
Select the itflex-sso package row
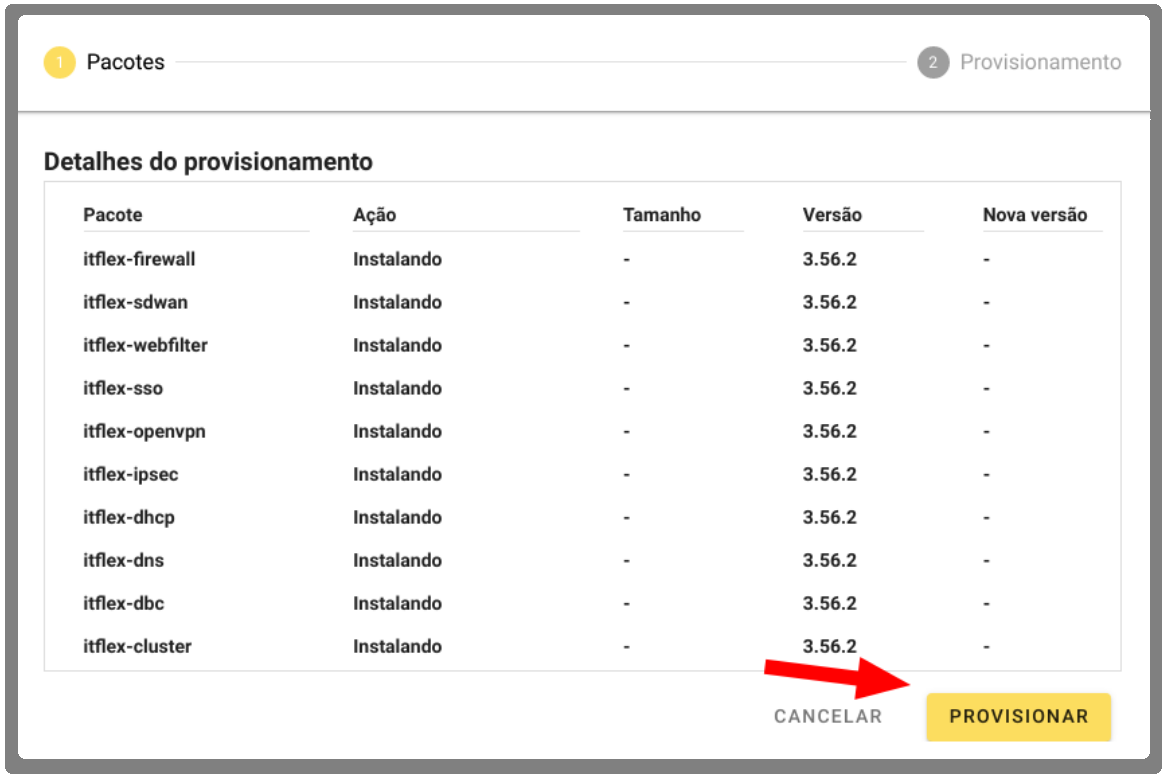(583, 389)
